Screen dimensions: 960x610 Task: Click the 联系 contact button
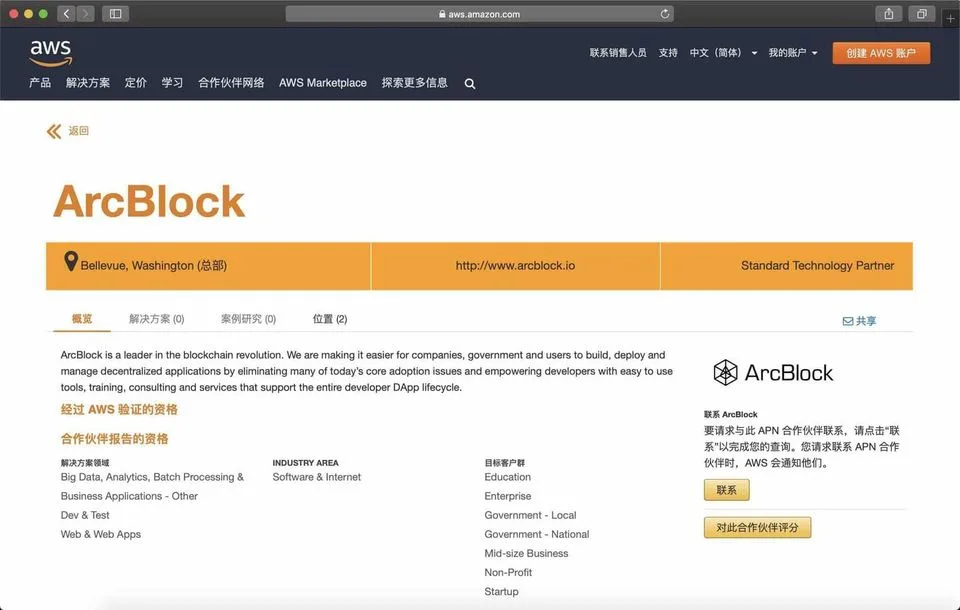[727, 490]
